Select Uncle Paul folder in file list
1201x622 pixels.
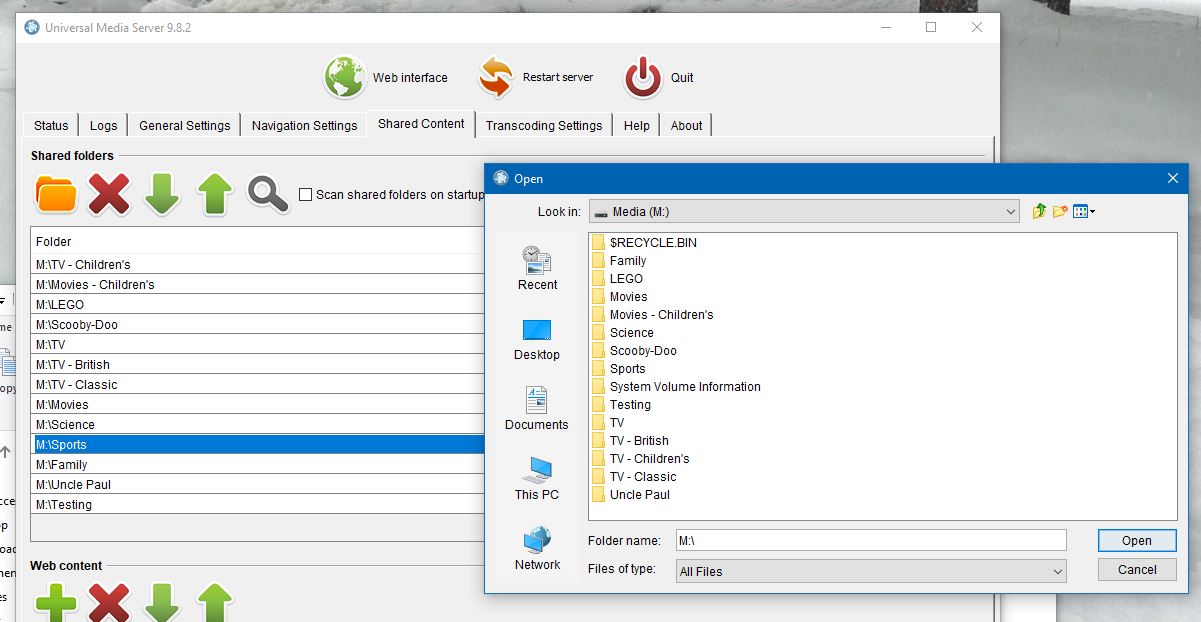click(x=631, y=495)
